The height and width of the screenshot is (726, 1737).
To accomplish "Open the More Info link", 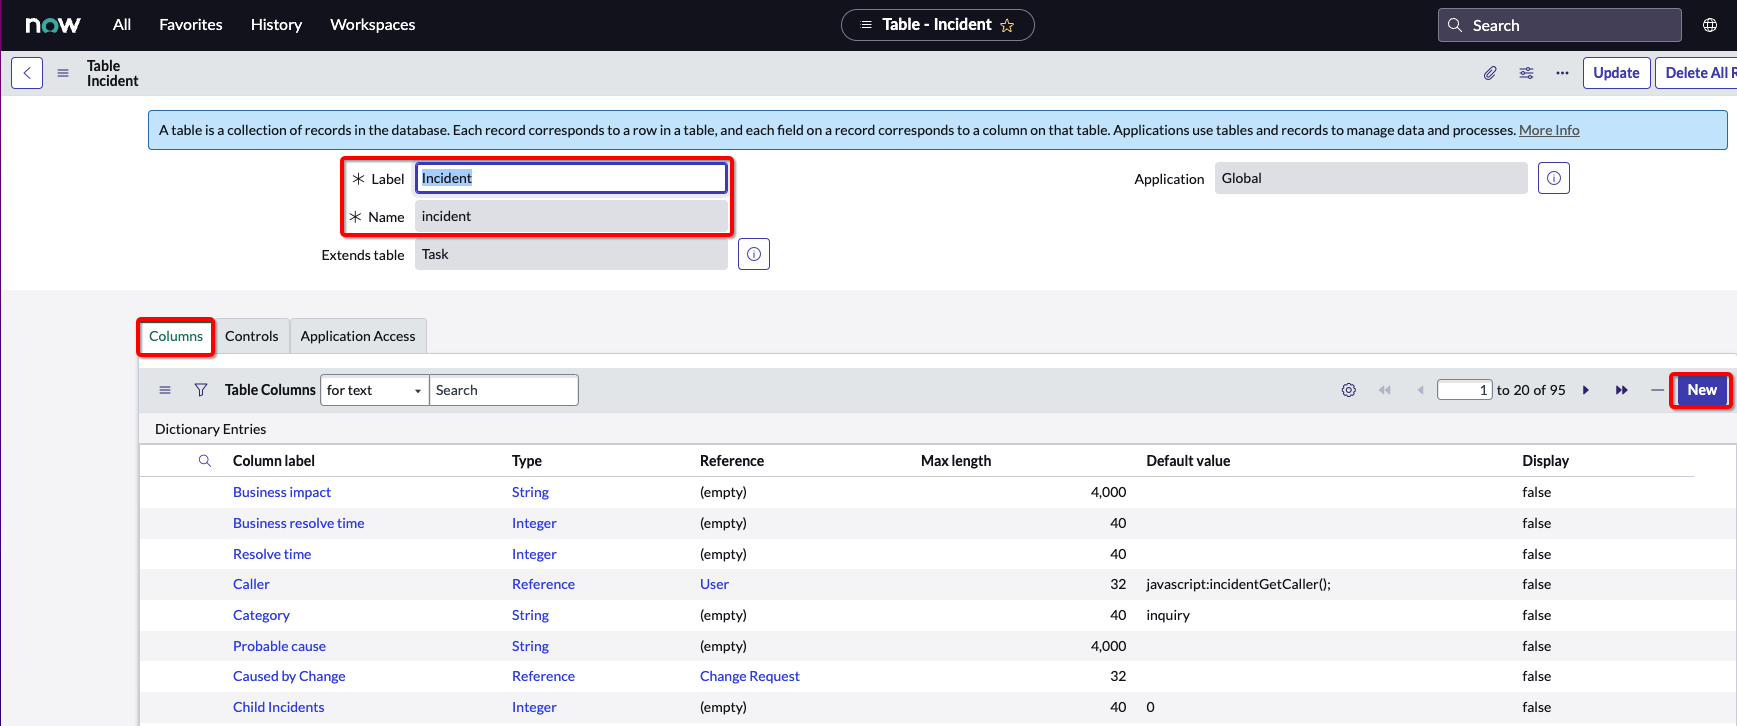I will (1549, 130).
